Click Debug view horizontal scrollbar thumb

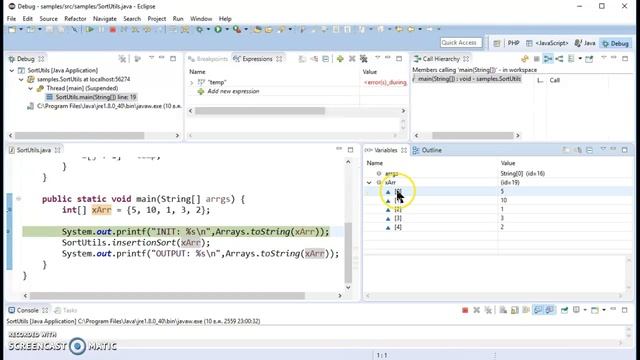tap(79, 136)
